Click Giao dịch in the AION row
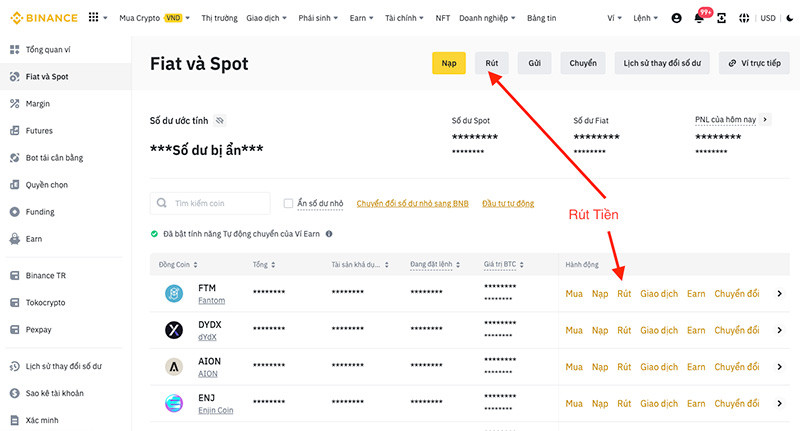The height and width of the screenshot is (431, 800). pos(659,367)
